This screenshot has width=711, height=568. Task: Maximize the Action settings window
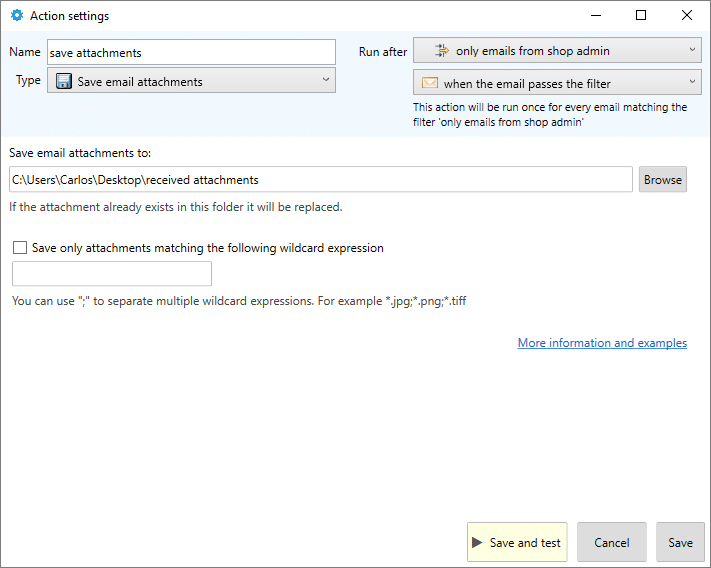point(641,15)
